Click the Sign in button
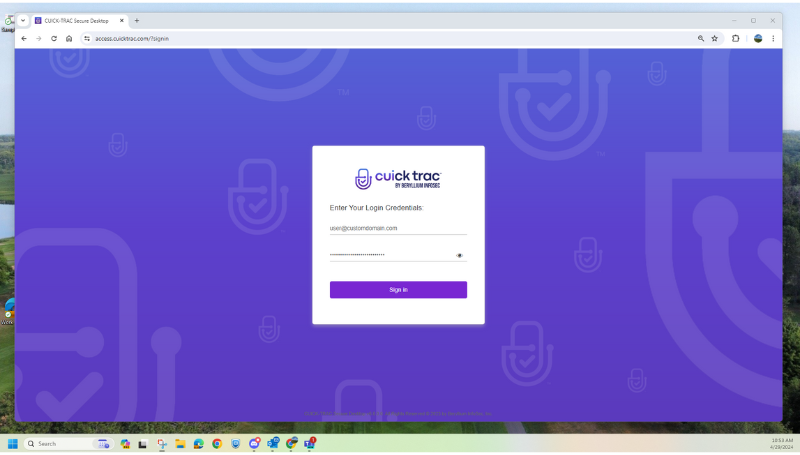Viewport: 800px width, 455px height. point(398,290)
